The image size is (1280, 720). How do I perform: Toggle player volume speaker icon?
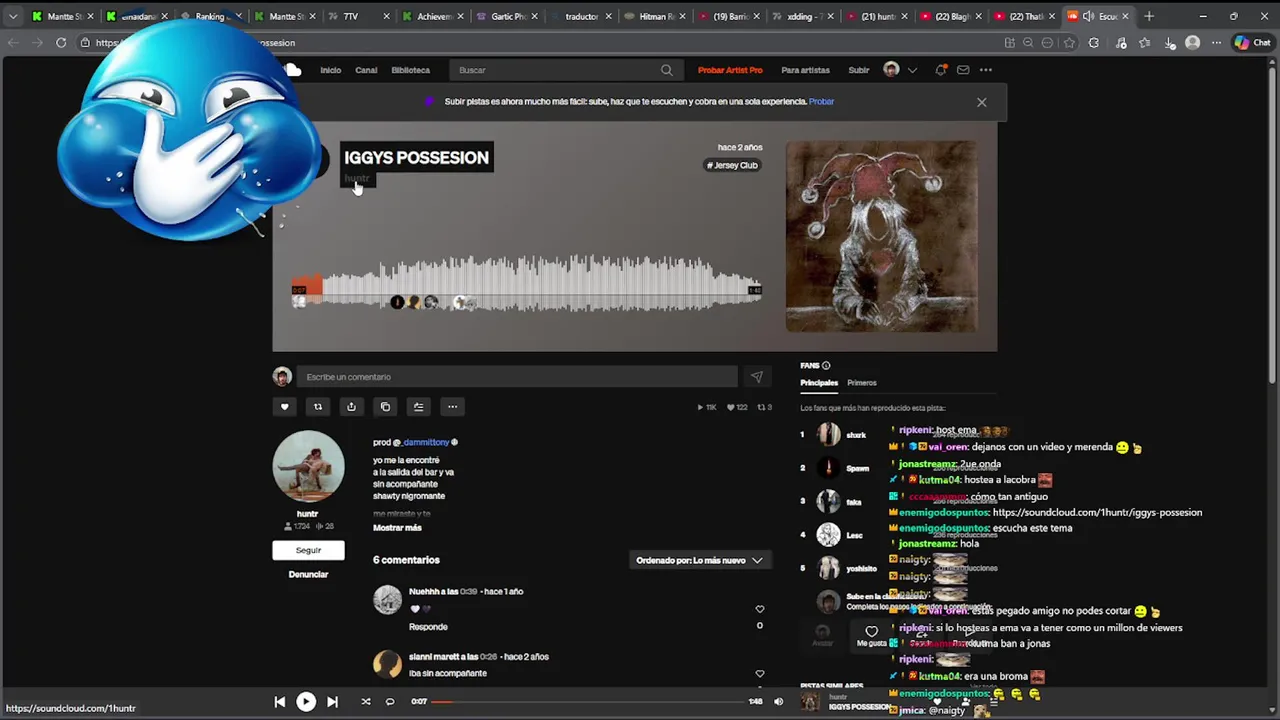coord(779,702)
